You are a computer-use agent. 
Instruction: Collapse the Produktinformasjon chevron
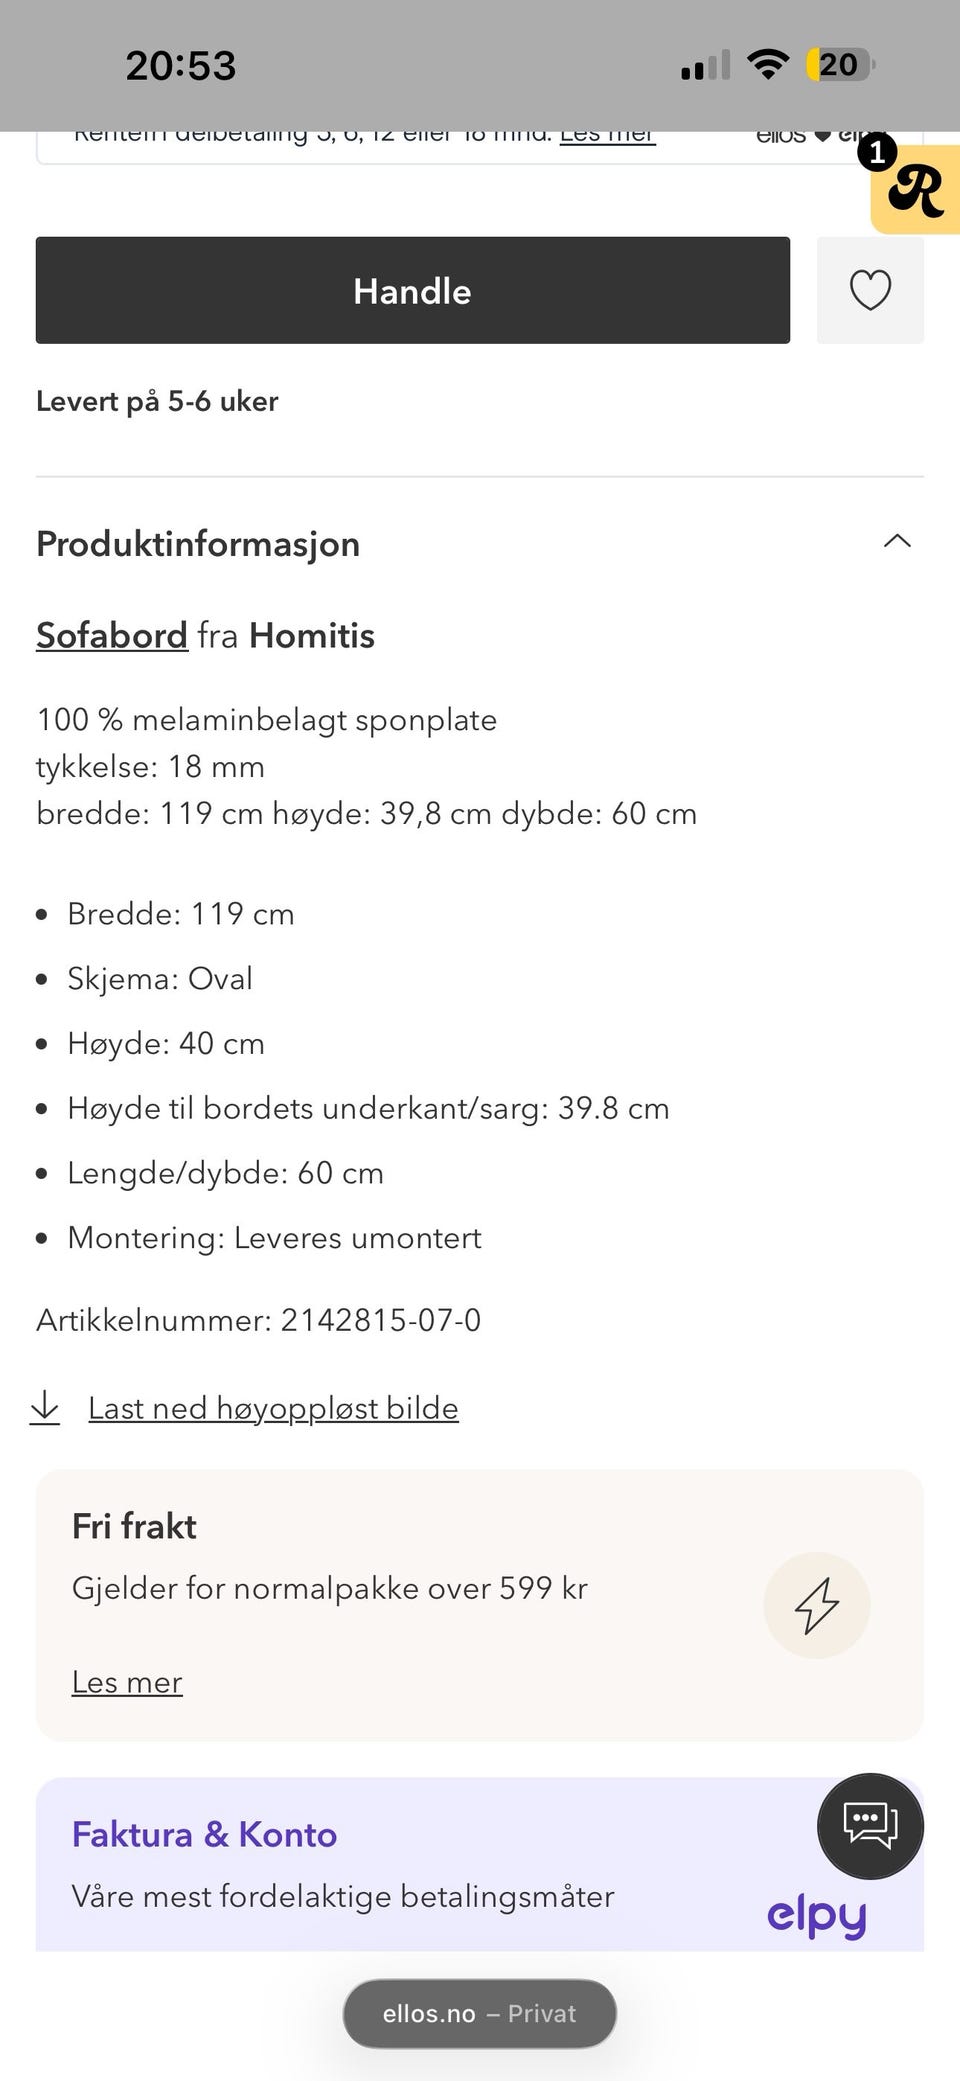pos(897,541)
